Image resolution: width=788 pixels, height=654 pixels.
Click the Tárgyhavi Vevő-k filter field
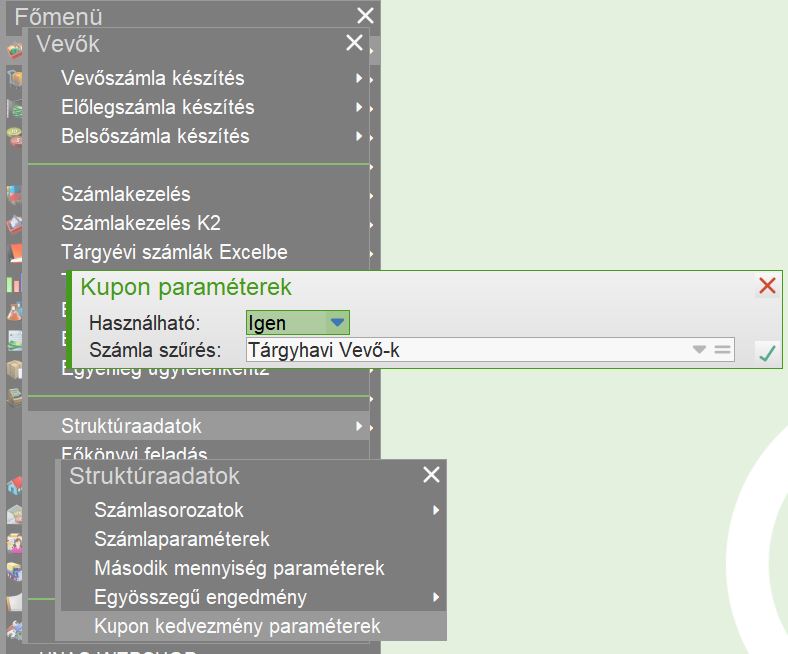[x=490, y=350]
